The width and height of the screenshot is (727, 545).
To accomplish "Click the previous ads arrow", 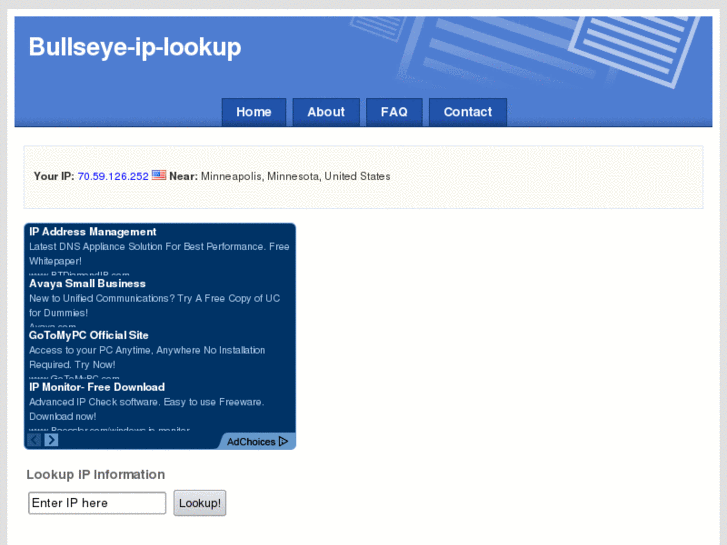I will [34, 440].
